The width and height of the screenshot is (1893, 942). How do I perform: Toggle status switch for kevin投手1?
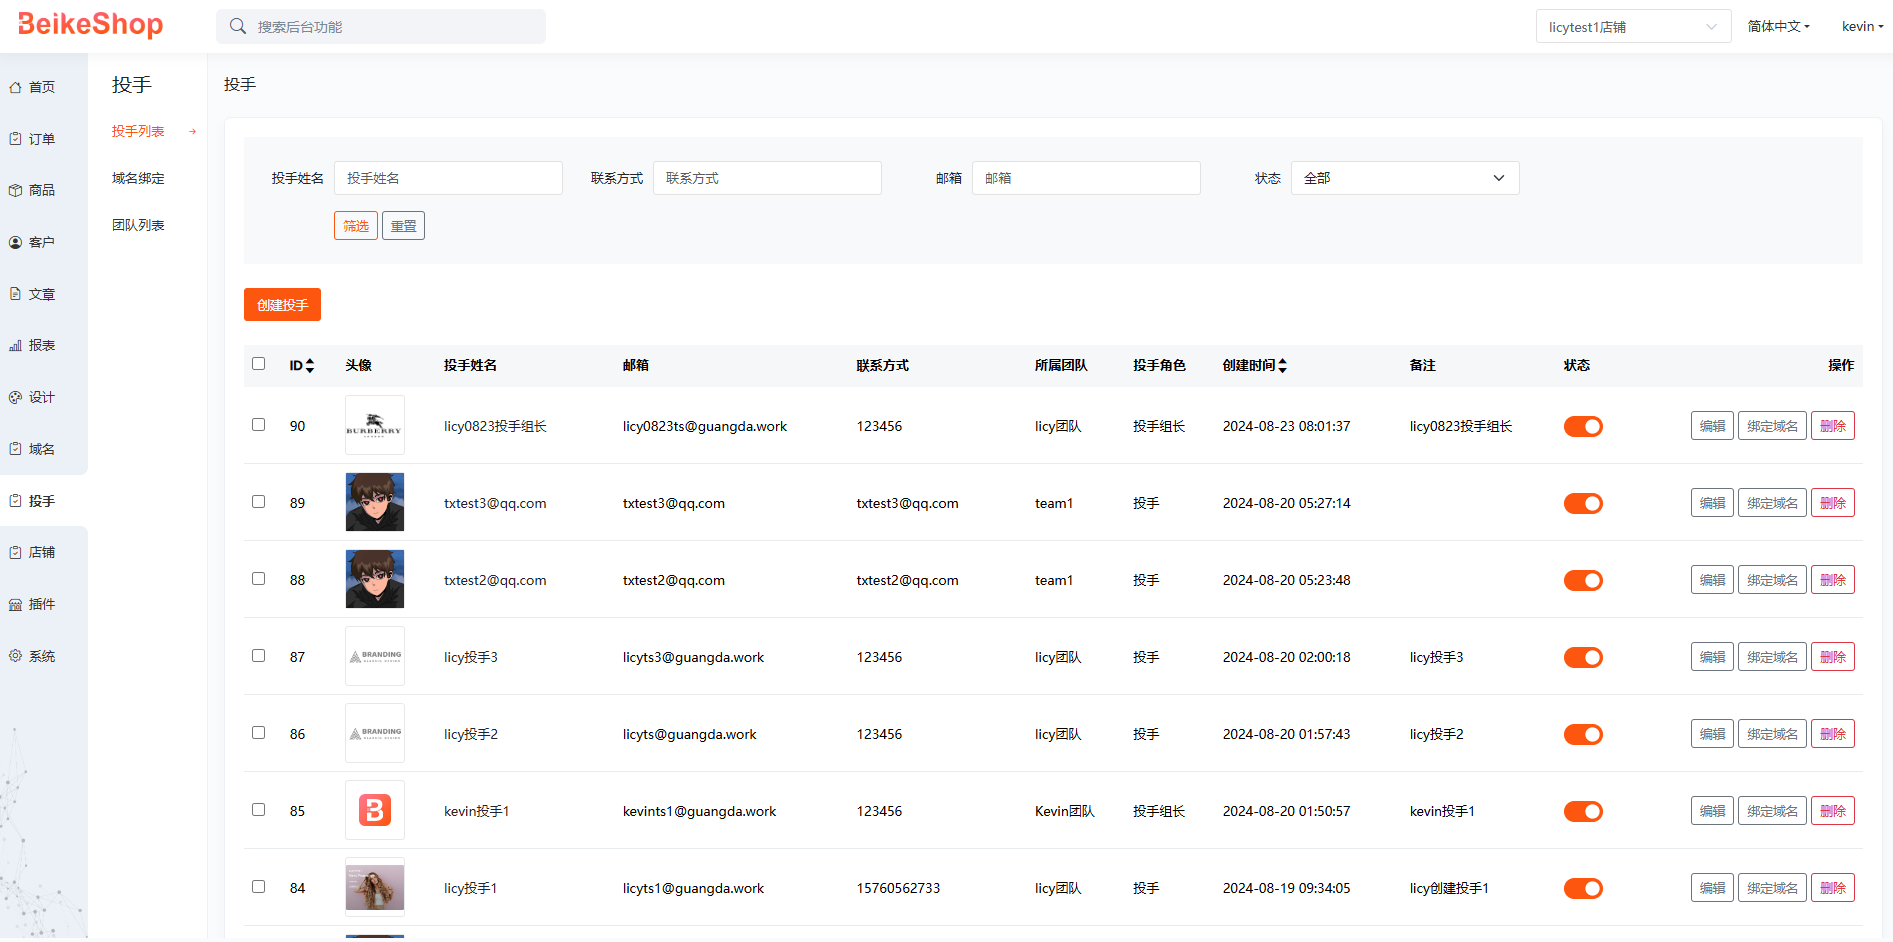pos(1583,812)
